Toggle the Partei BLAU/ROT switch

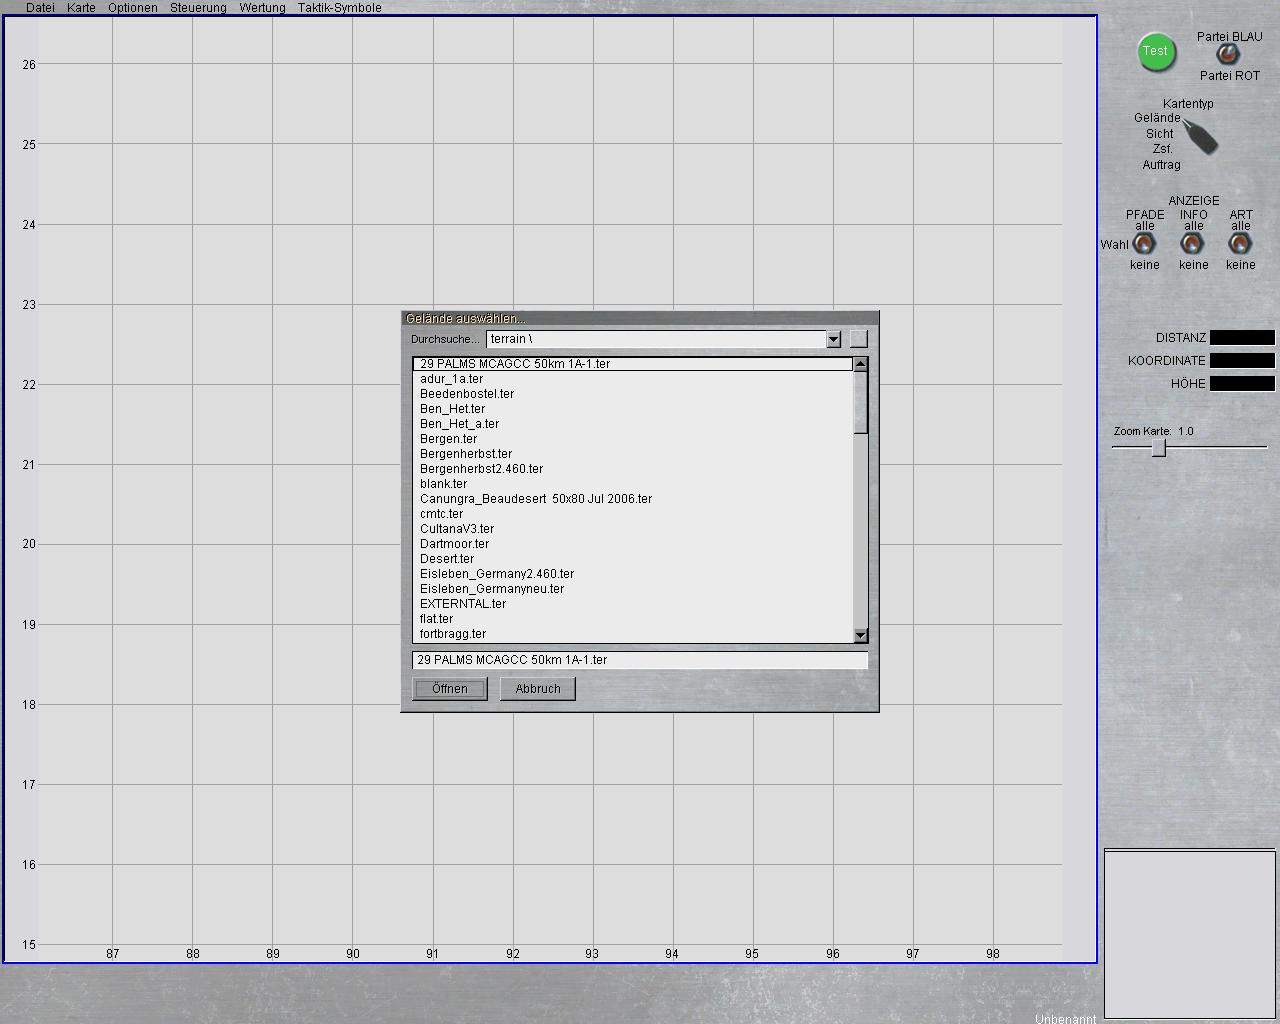click(1227, 55)
